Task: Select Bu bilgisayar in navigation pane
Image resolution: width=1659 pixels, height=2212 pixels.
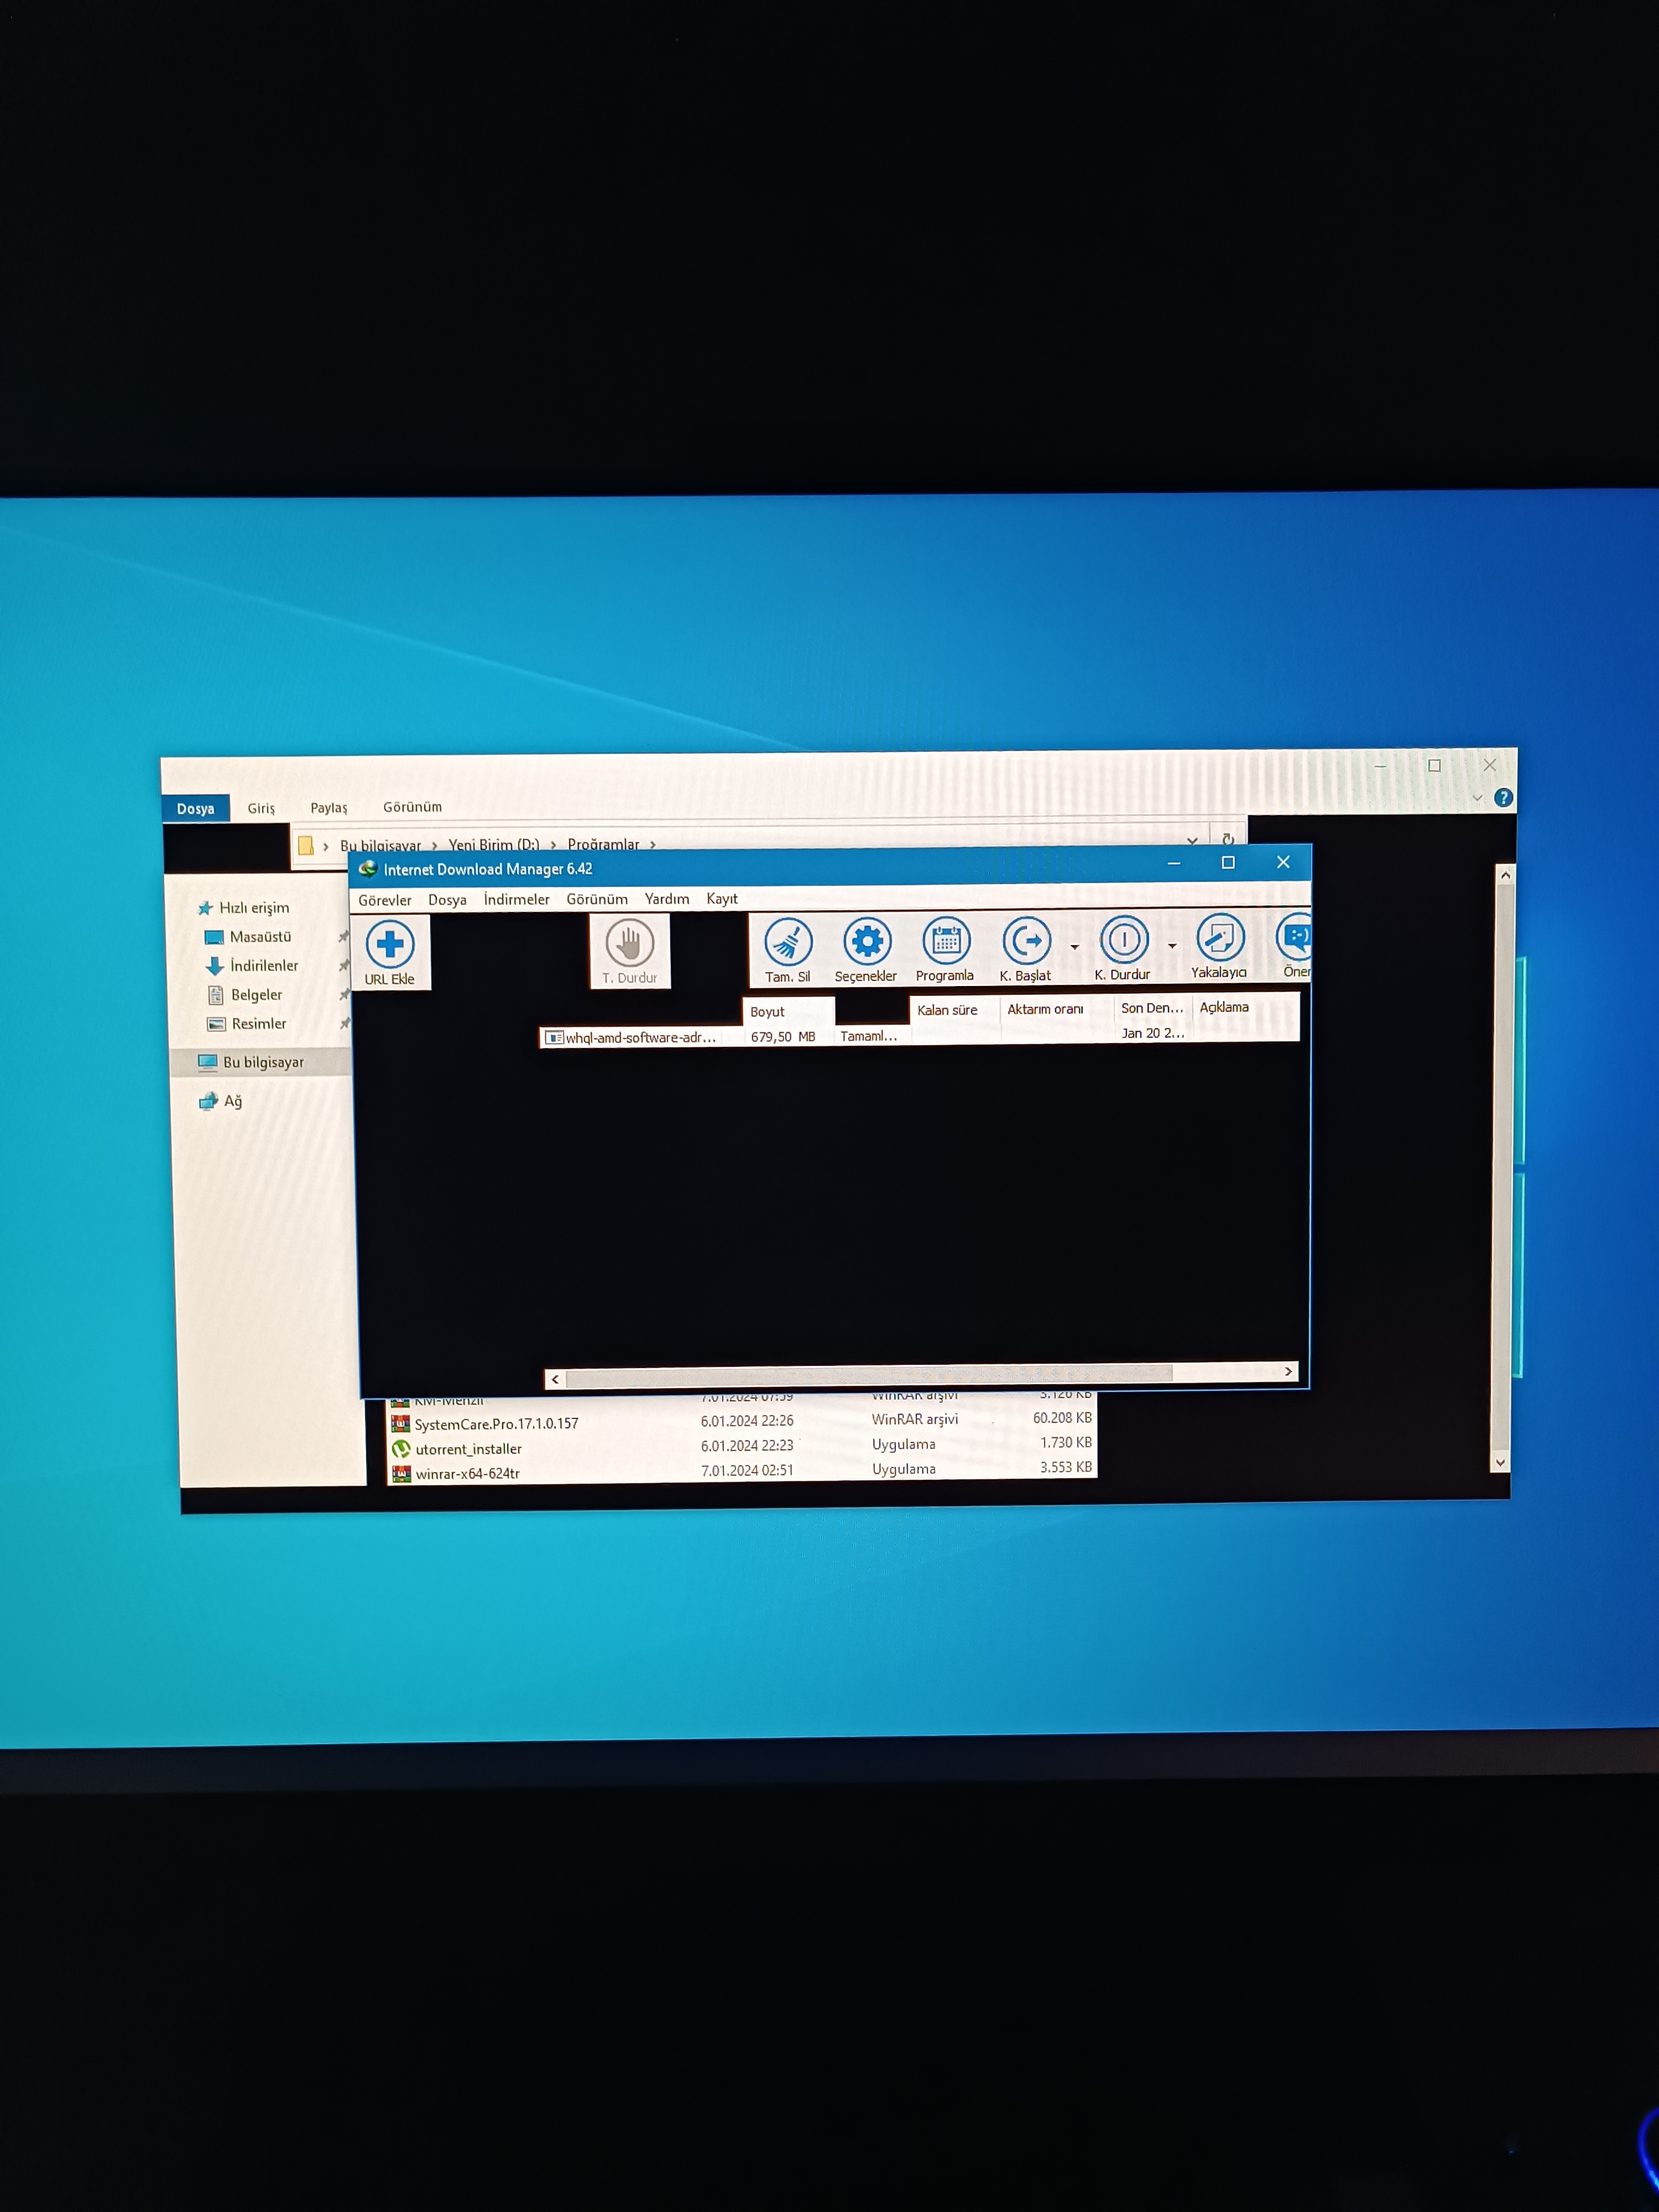Action: [x=263, y=1062]
